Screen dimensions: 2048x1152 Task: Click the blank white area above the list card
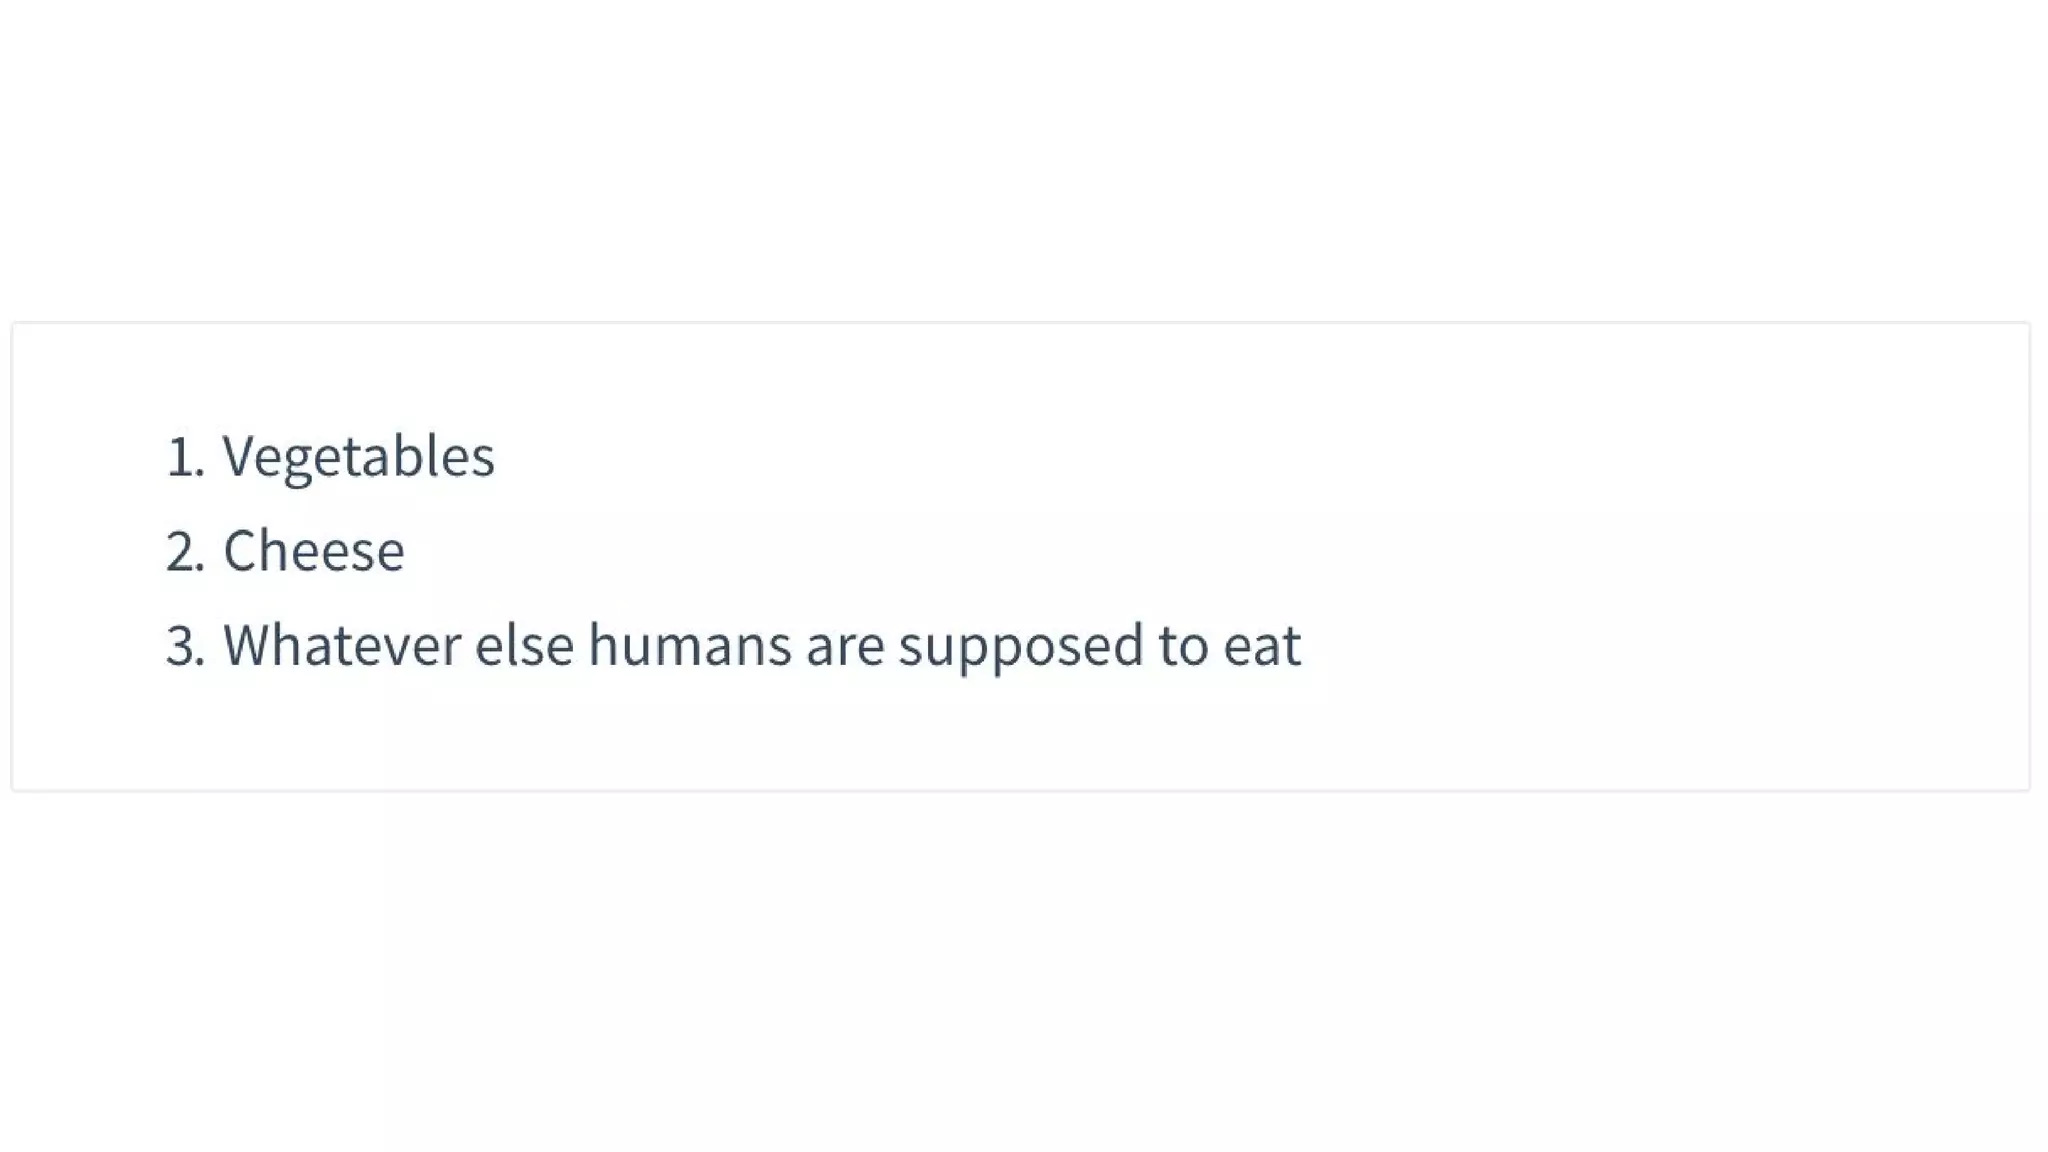pos(1024,160)
